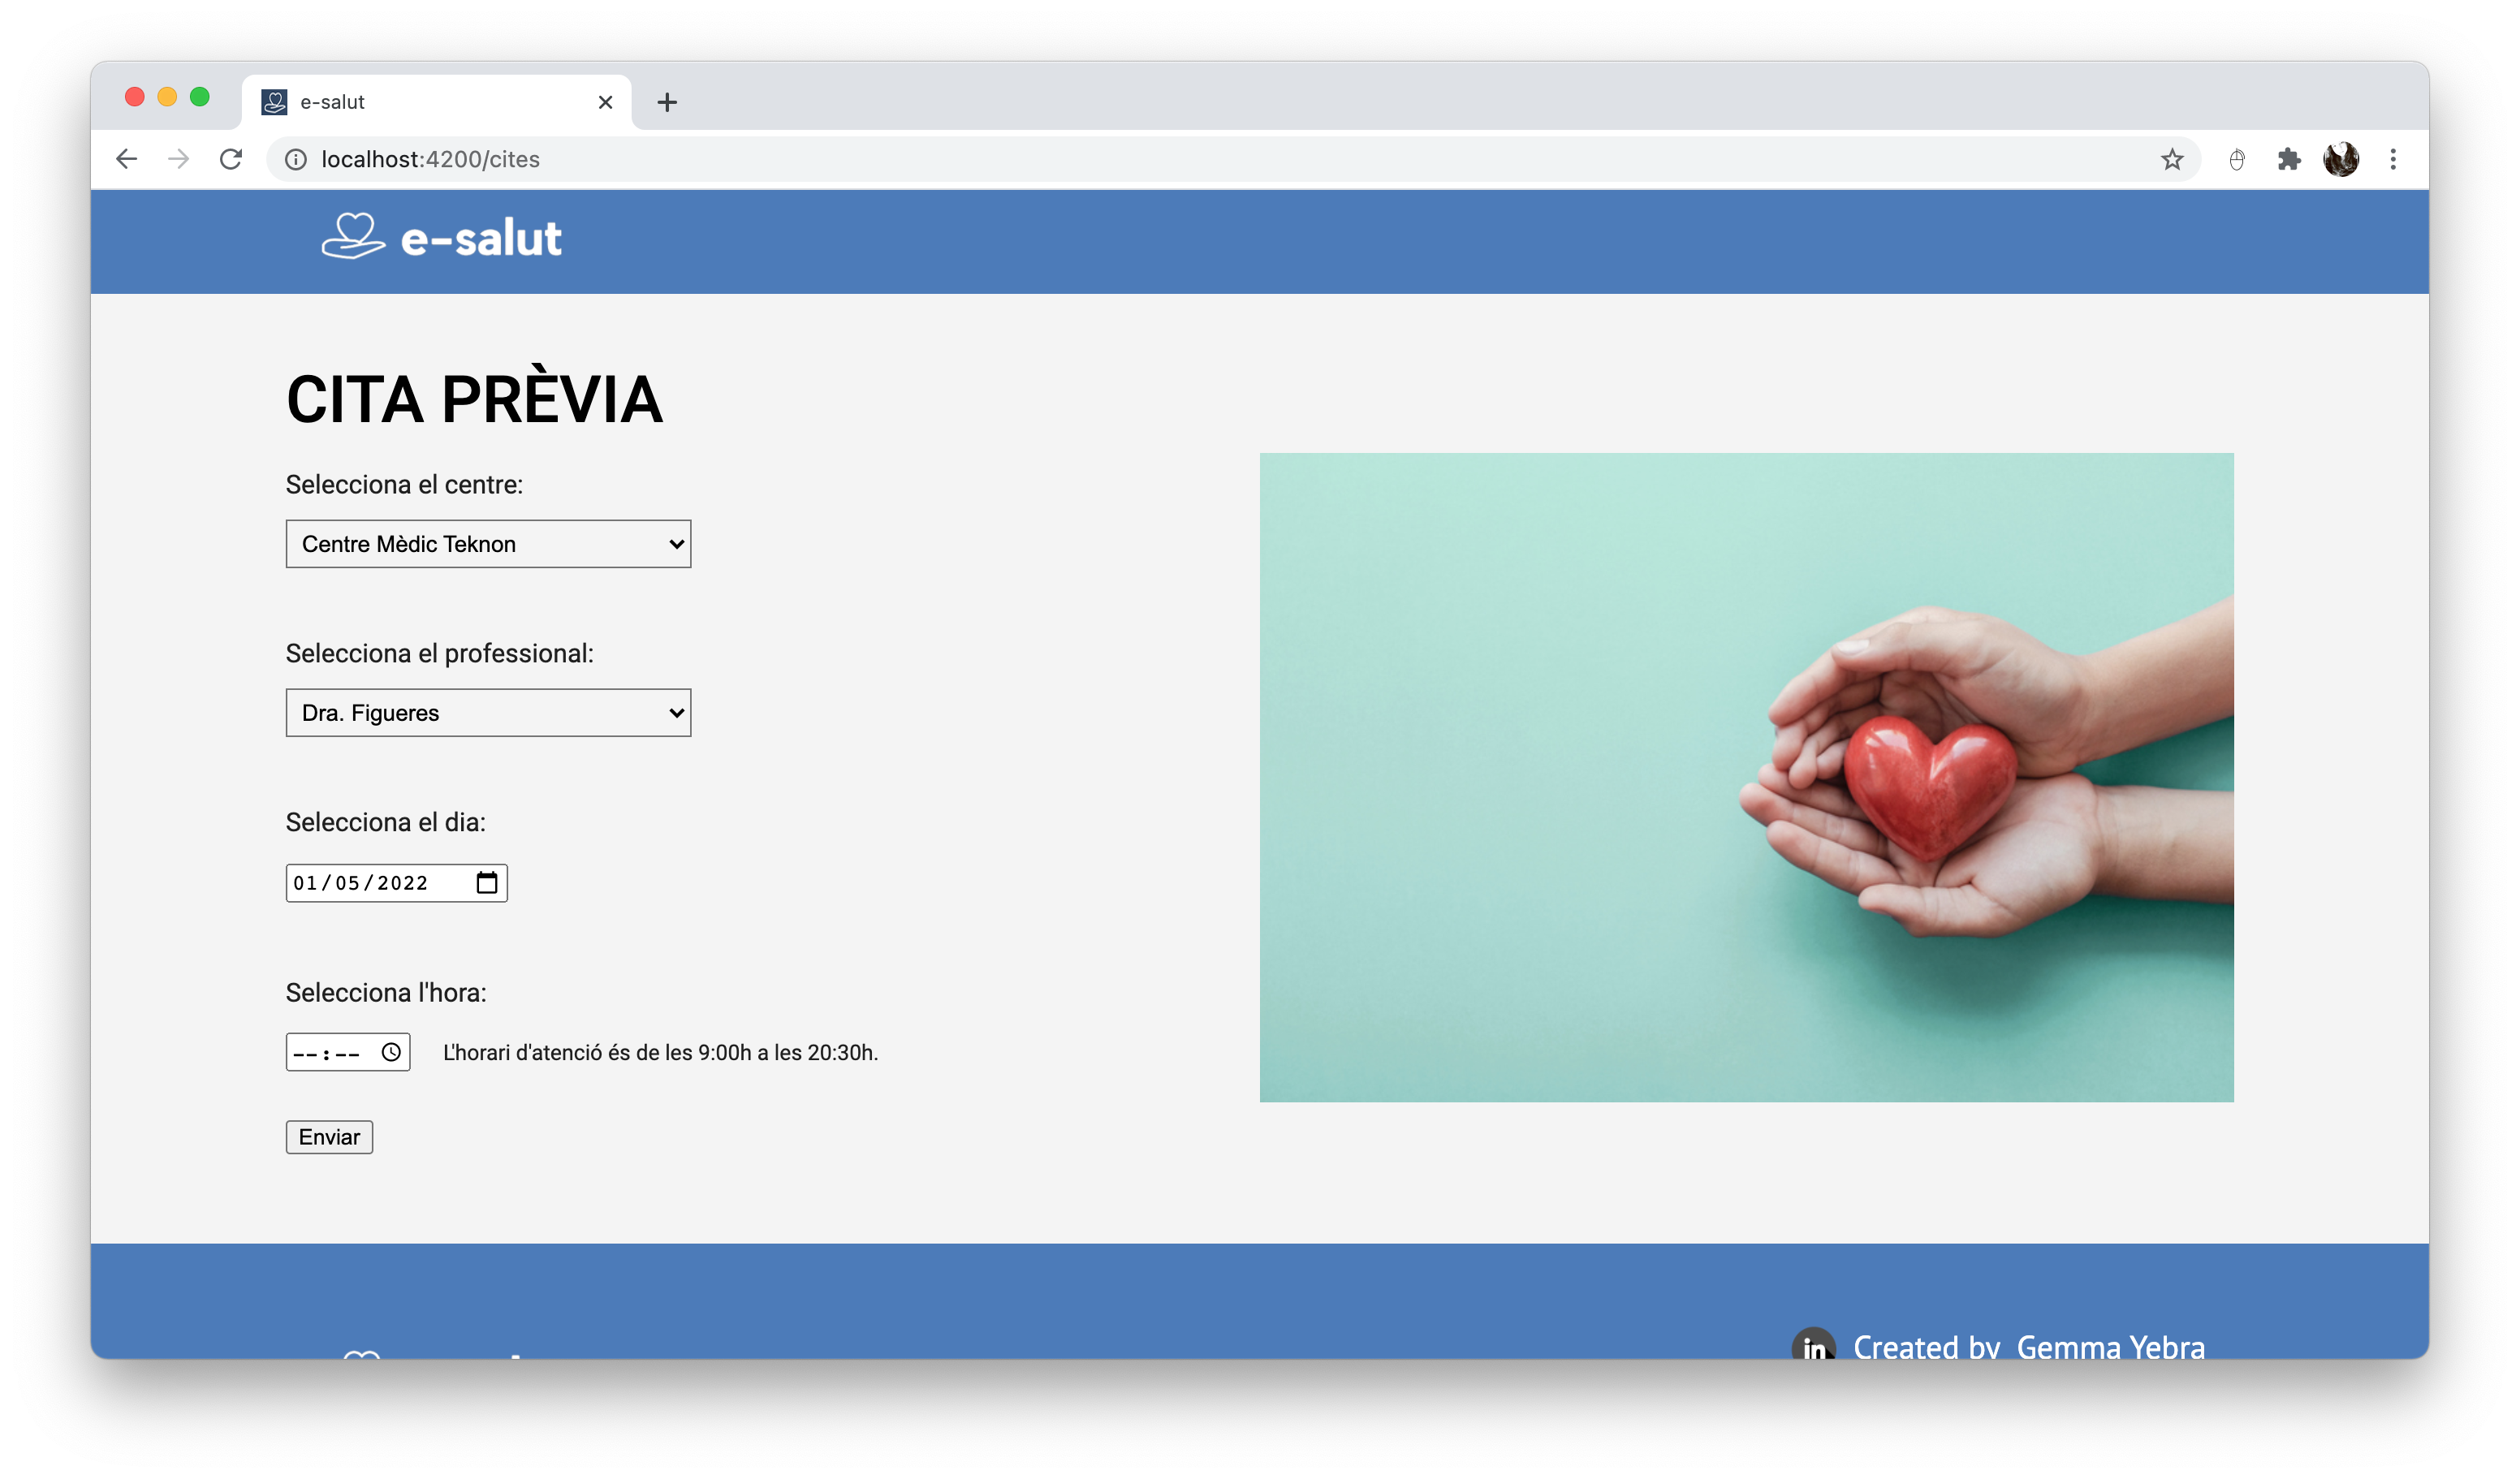Open the calendar picker icon in date field

(x=486, y=883)
